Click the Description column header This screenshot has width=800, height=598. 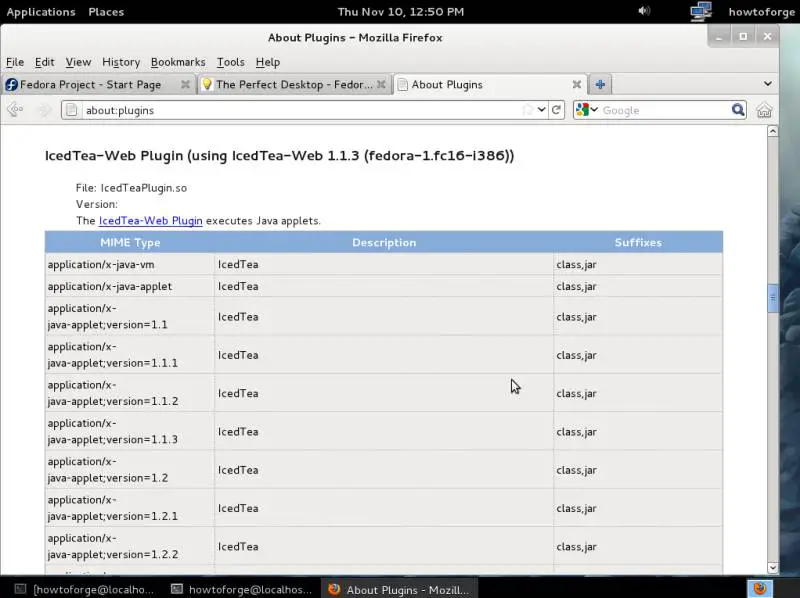(384, 242)
